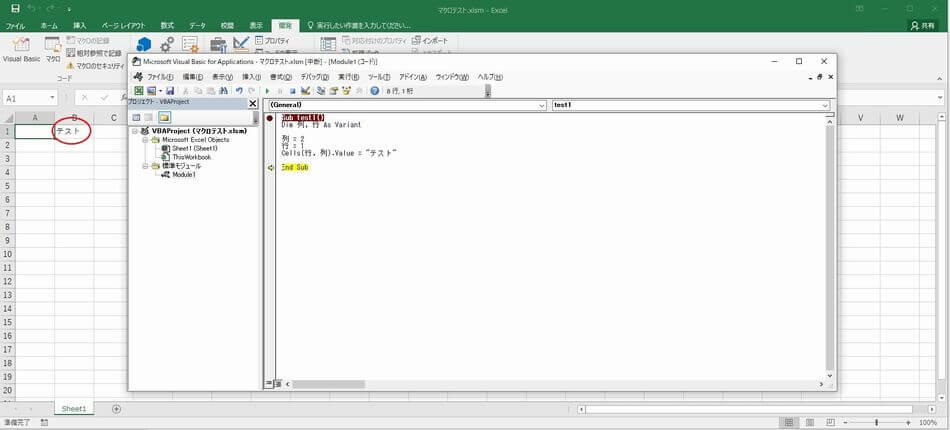This screenshot has width=950, height=430.
Task: Open the (General) object dropdown
Action: coord(542,105)
